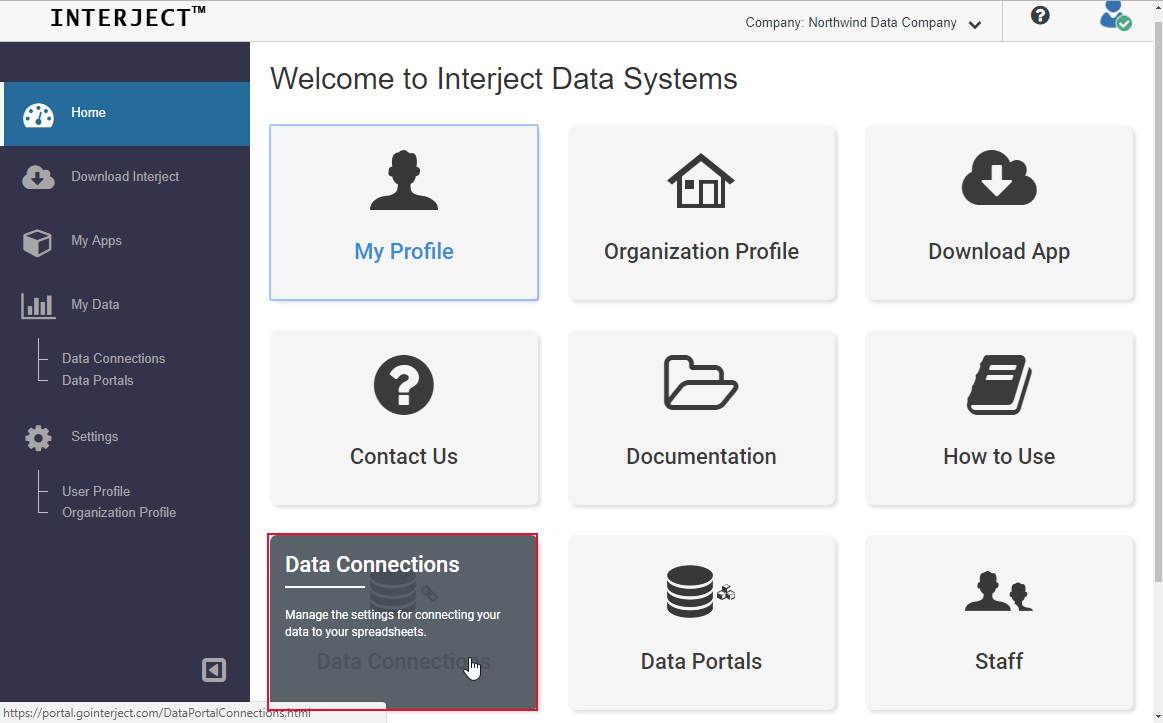Click the Contact Us question circle icon
This screenshot has height=723, width=1163.
403,385
